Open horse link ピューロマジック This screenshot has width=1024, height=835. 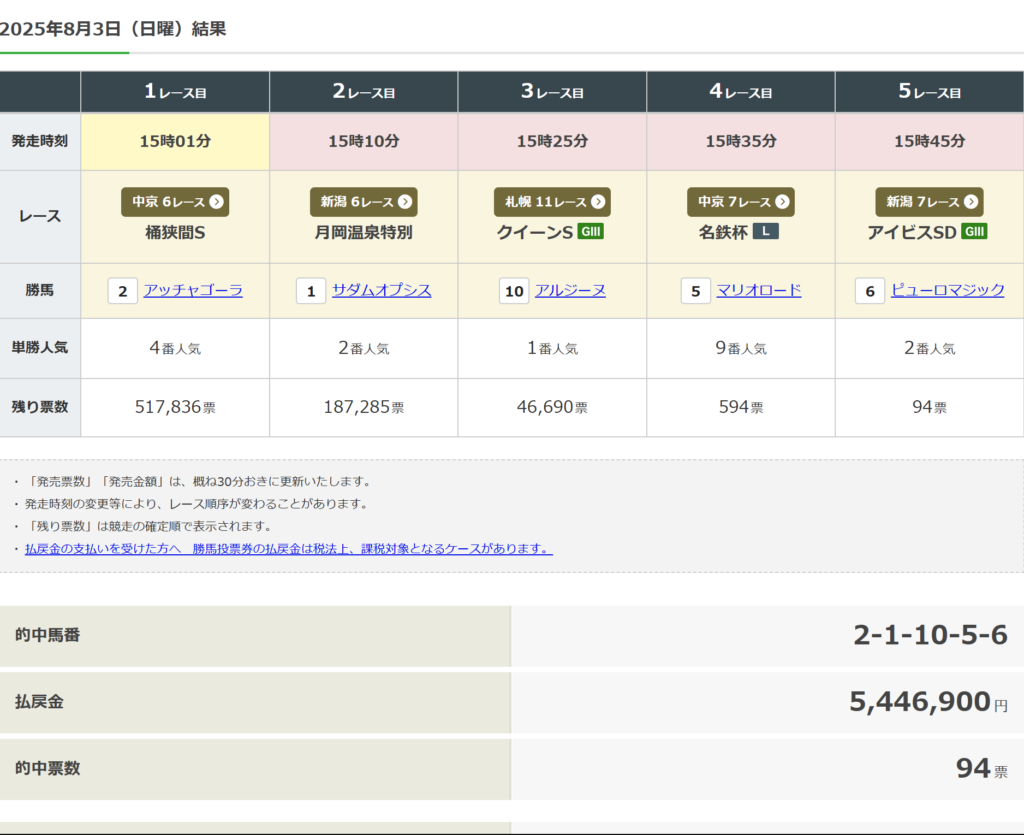(948, 290)
